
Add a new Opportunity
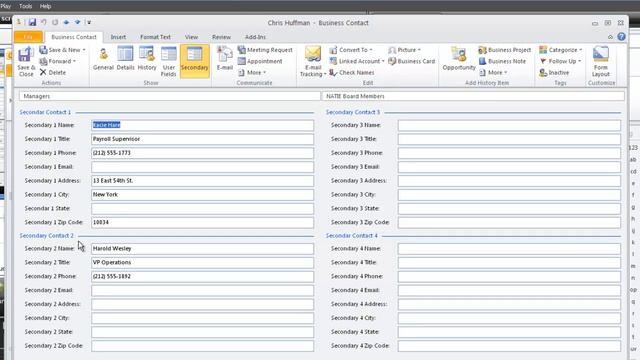459,59
